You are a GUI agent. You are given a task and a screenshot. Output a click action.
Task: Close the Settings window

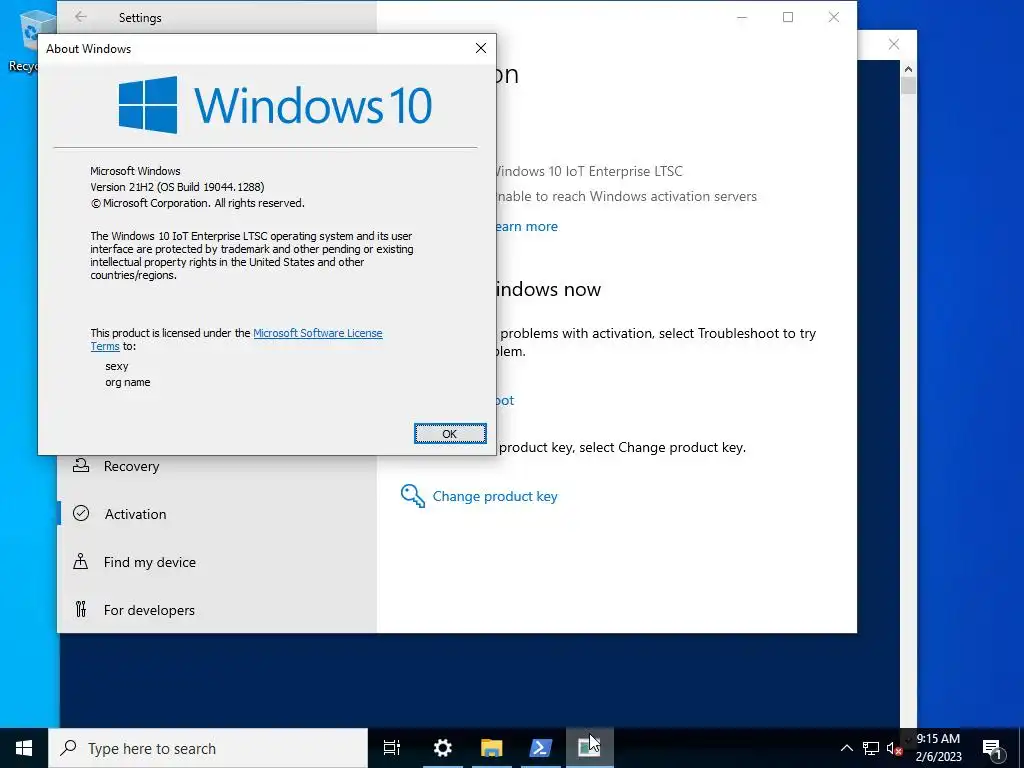click(x=834, y=17)
